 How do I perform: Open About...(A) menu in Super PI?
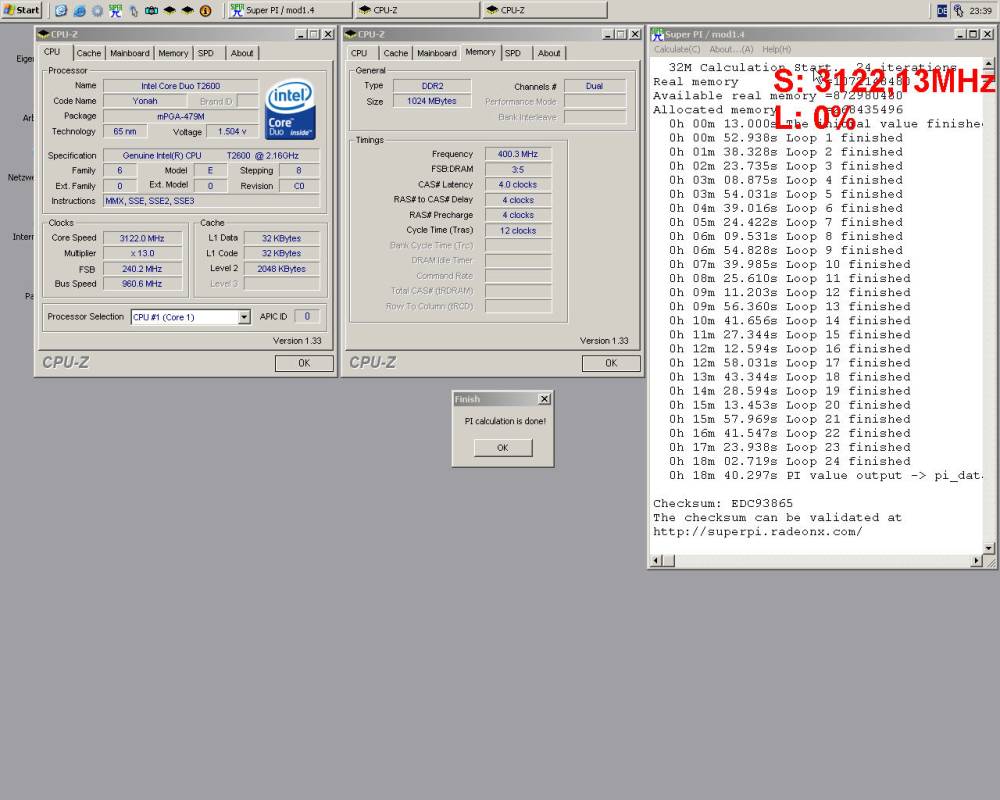pyautogui.click(x=731, y=49)
